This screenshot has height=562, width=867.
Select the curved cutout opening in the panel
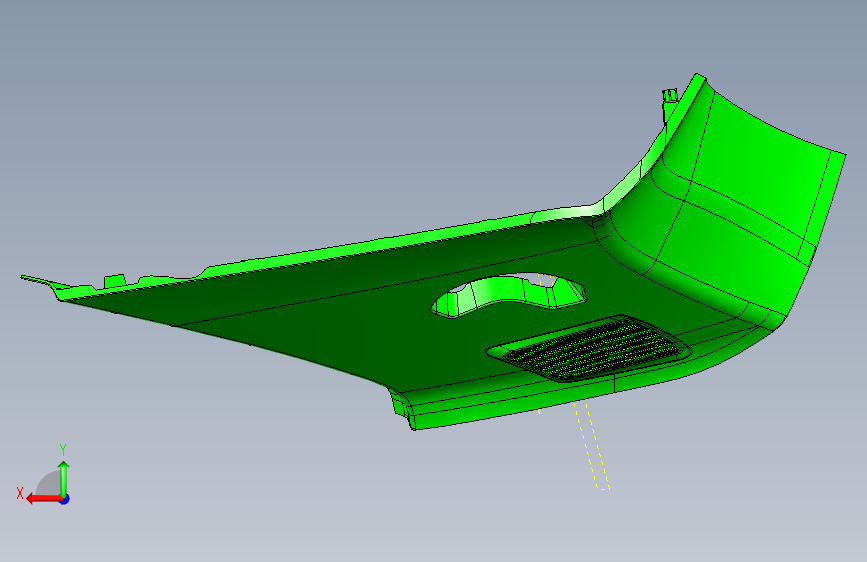point(508,295)
